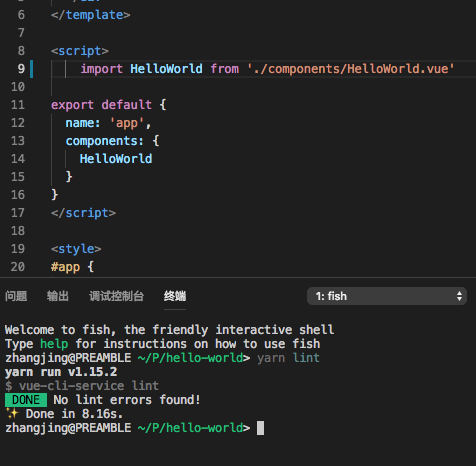Screen dimensions: 476x466
Task: Click the green help word in terminal
Action: click(54, 344)
